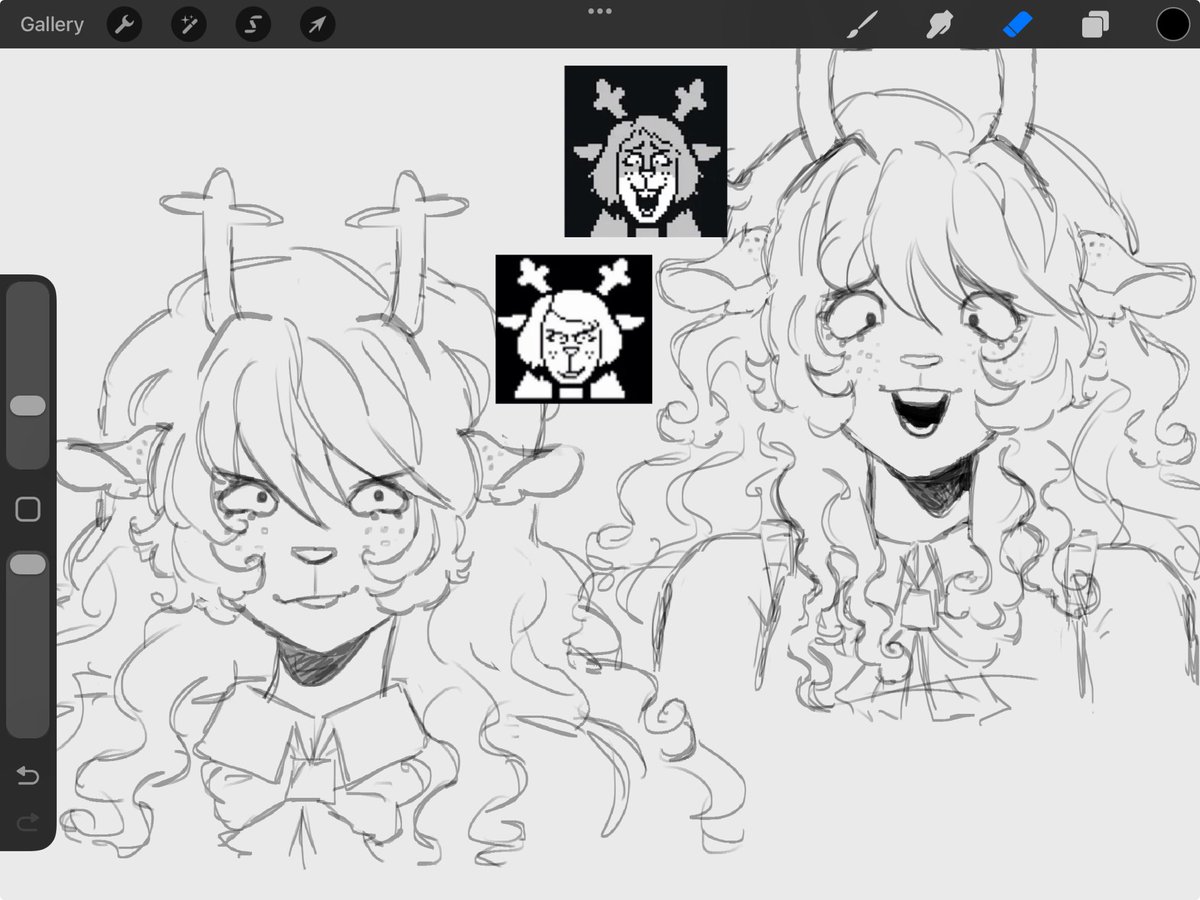
Task: Click the brush opacity slider handle
Action: tap(27, 565)
